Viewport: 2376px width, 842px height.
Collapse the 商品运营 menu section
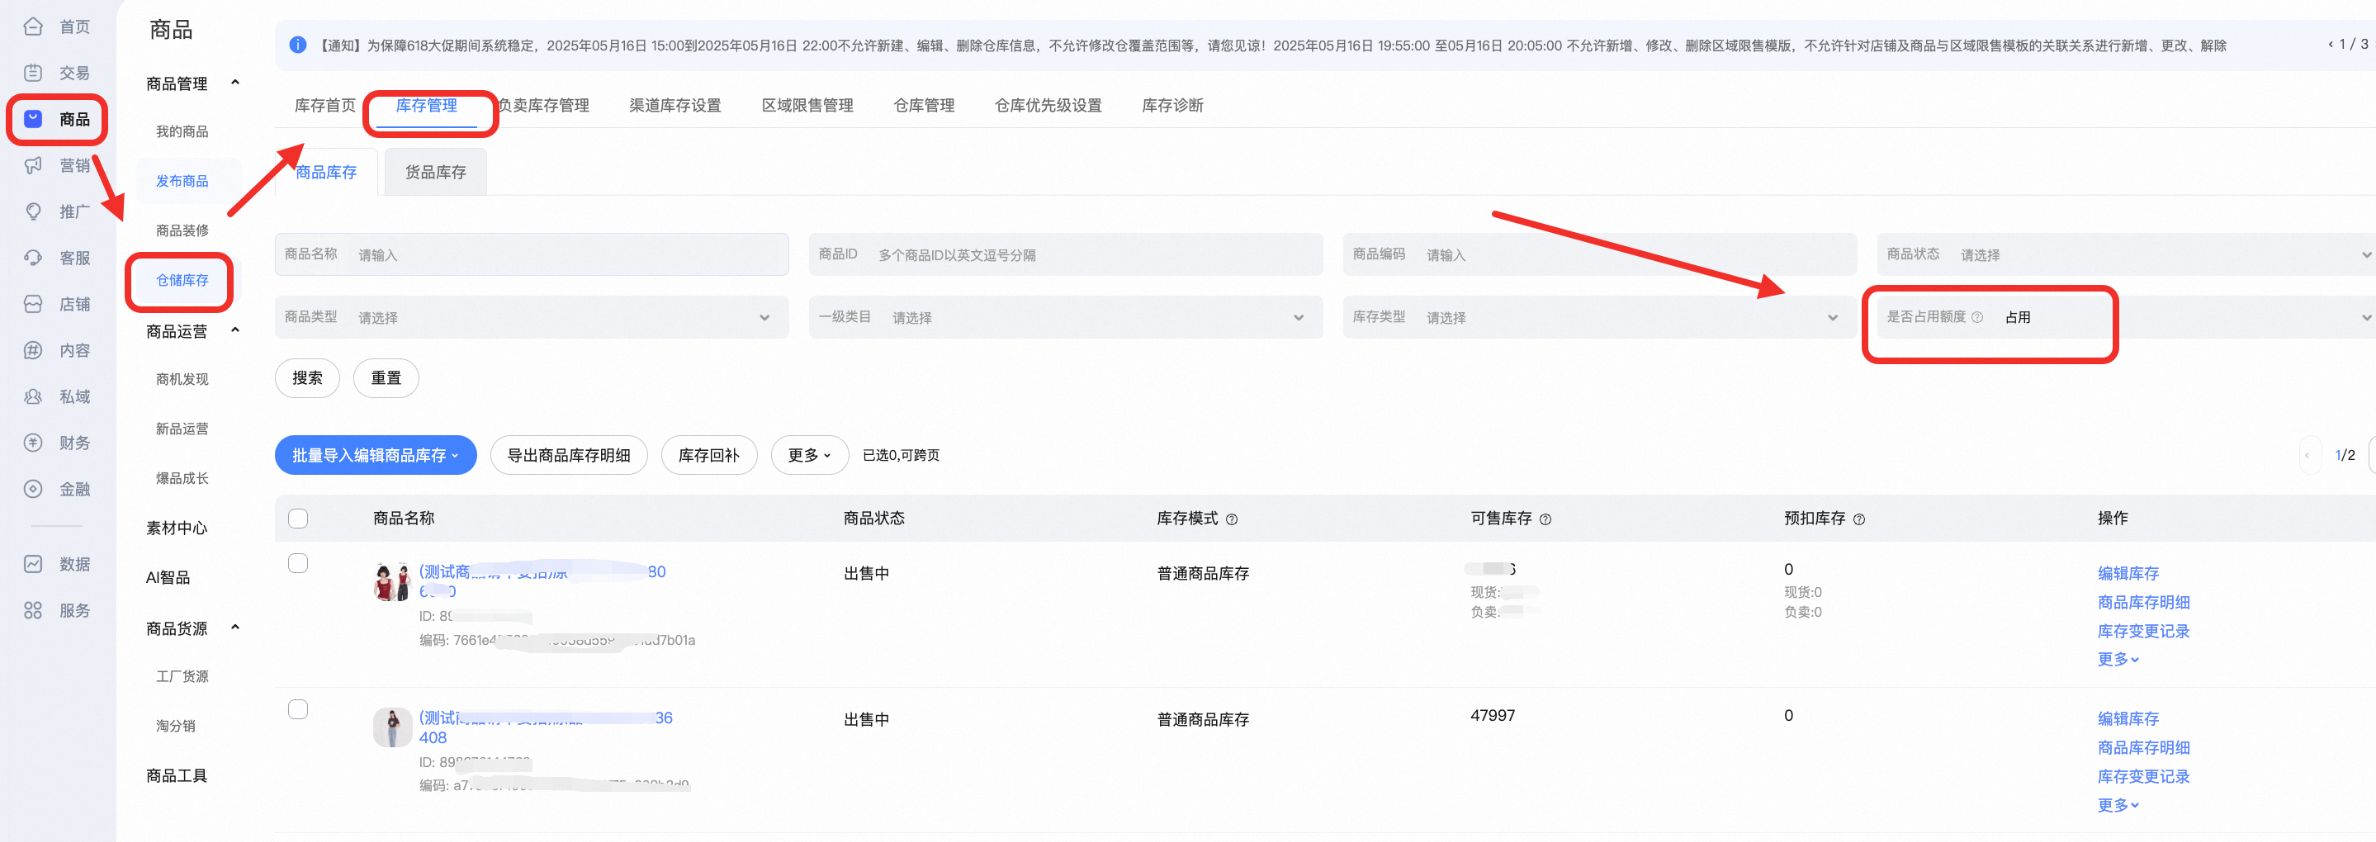pyautogui.click(x=235, y=331)
